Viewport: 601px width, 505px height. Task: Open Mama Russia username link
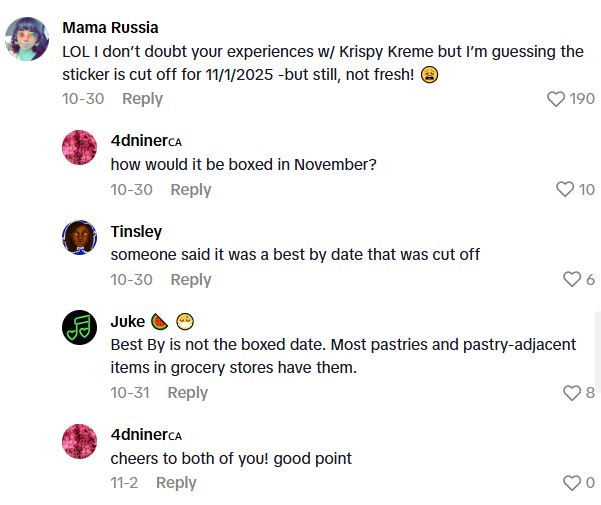click(x=110, y=27)
